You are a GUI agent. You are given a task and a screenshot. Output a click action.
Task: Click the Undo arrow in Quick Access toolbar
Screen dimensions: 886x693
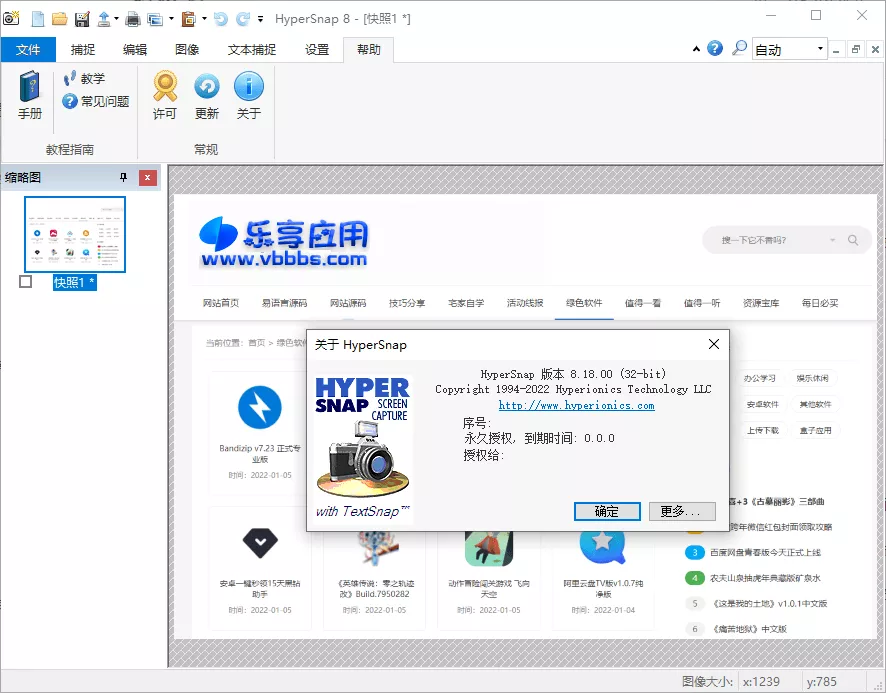(222, 18)
